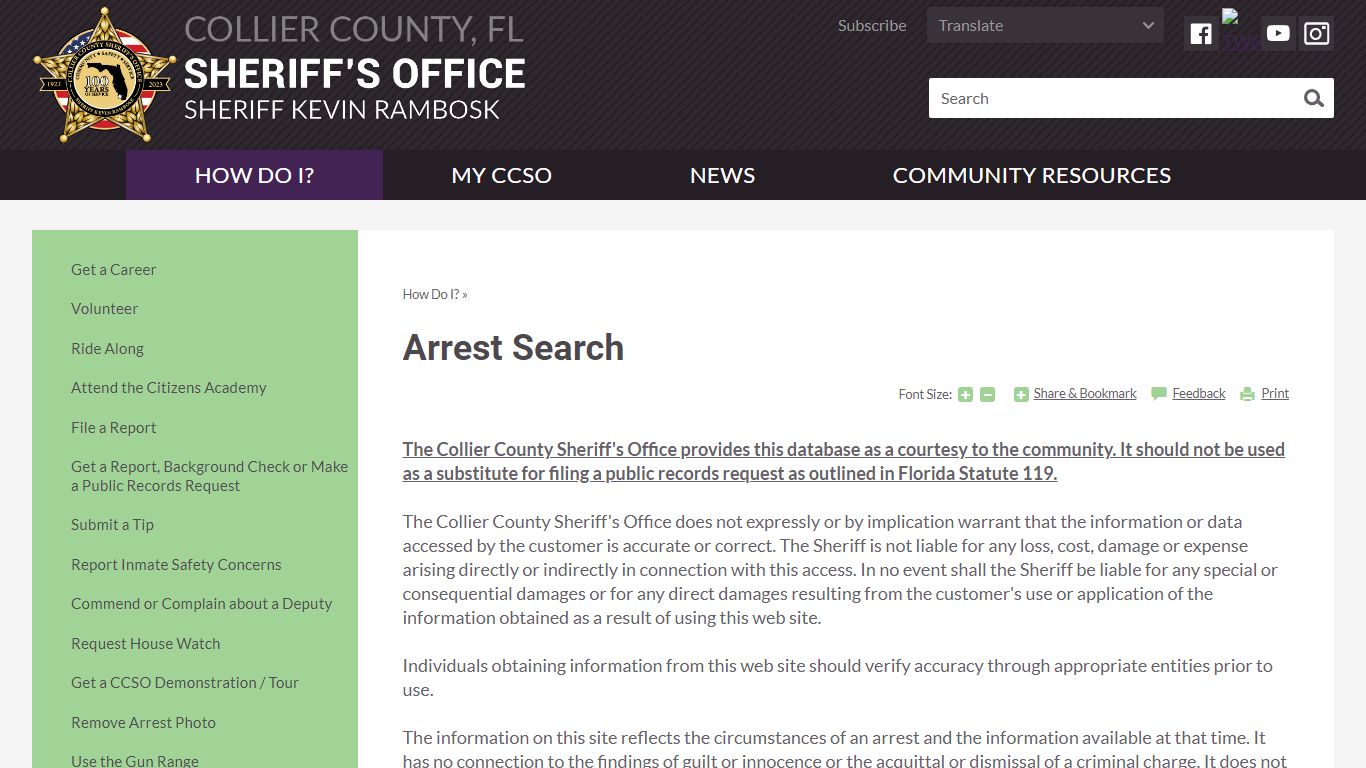Open the How Do I? menu
Screen dimensions: 1366x768
click(x=254, y=175)
